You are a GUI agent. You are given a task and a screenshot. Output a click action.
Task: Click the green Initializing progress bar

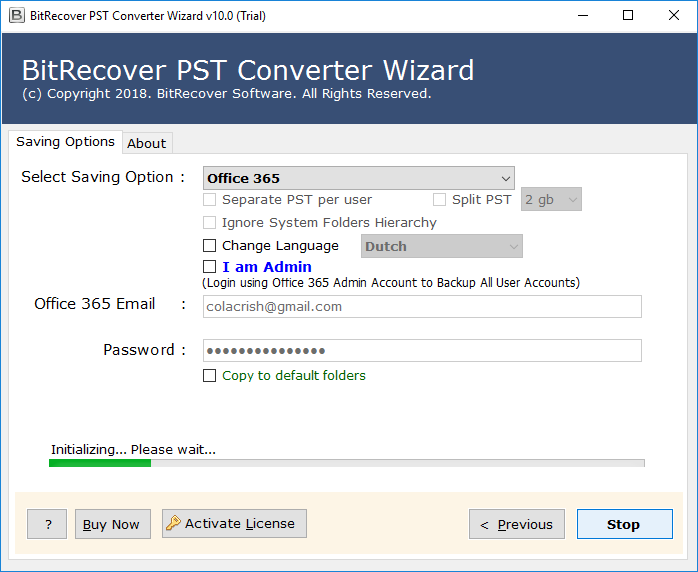(347, 463)
